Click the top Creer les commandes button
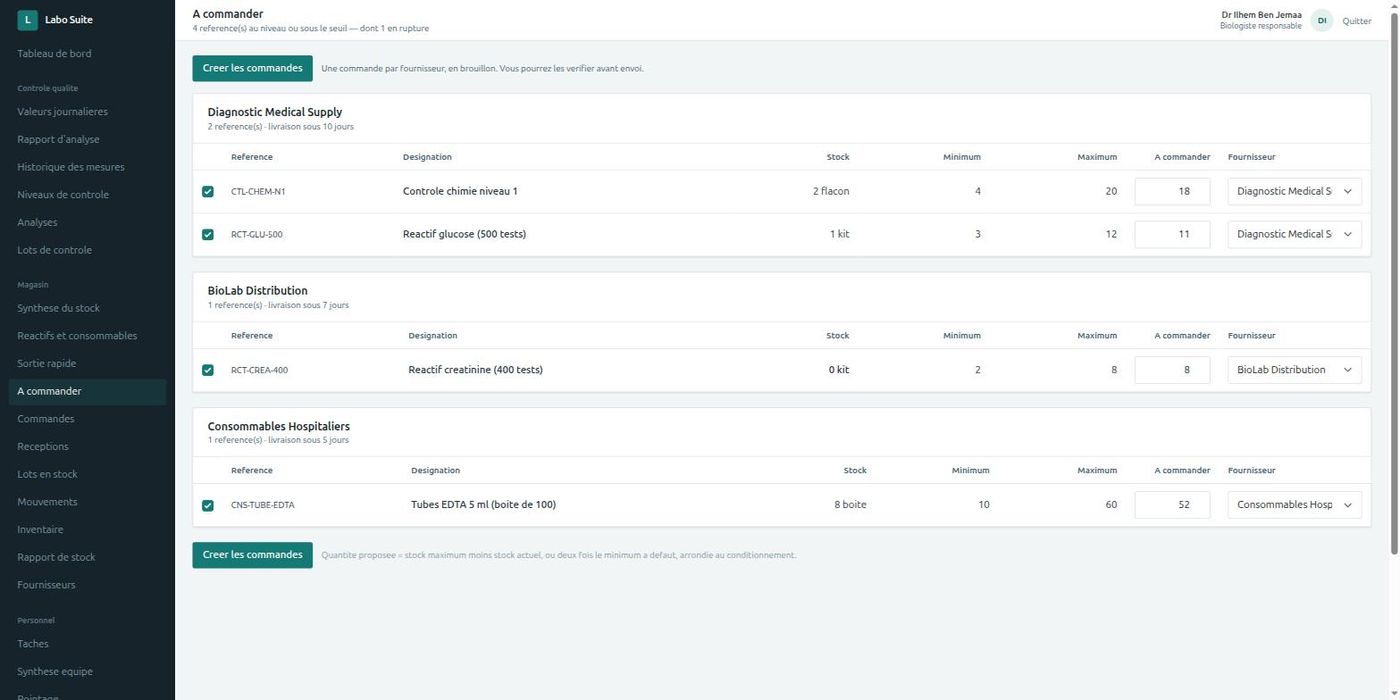Viewport: 1400px width, 700px height. click(x=252, y=68)
